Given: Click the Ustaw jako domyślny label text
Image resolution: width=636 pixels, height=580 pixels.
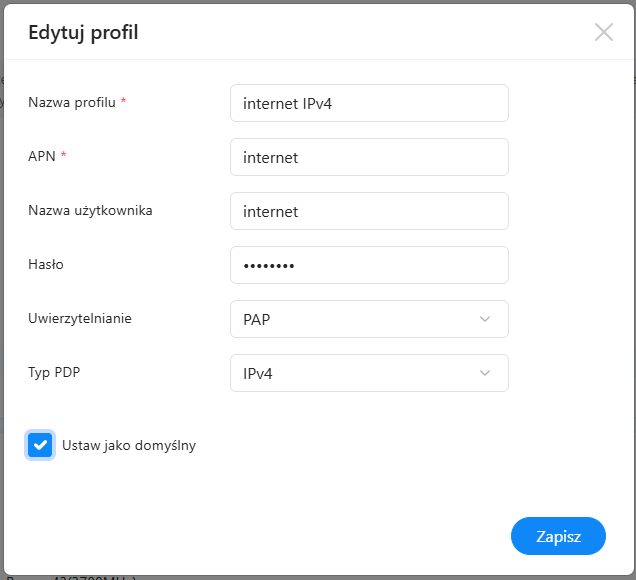Looking at the screenshot, I should tap(129, 446).
